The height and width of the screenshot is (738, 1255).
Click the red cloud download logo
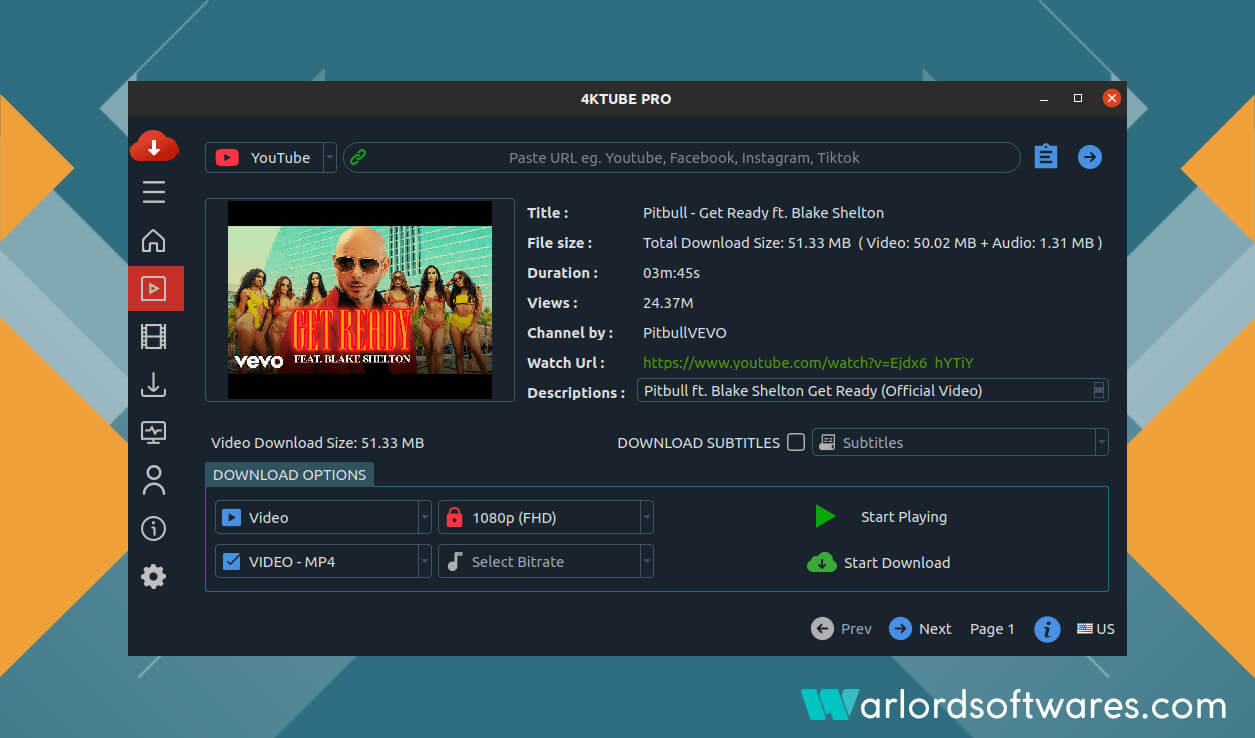154,147
